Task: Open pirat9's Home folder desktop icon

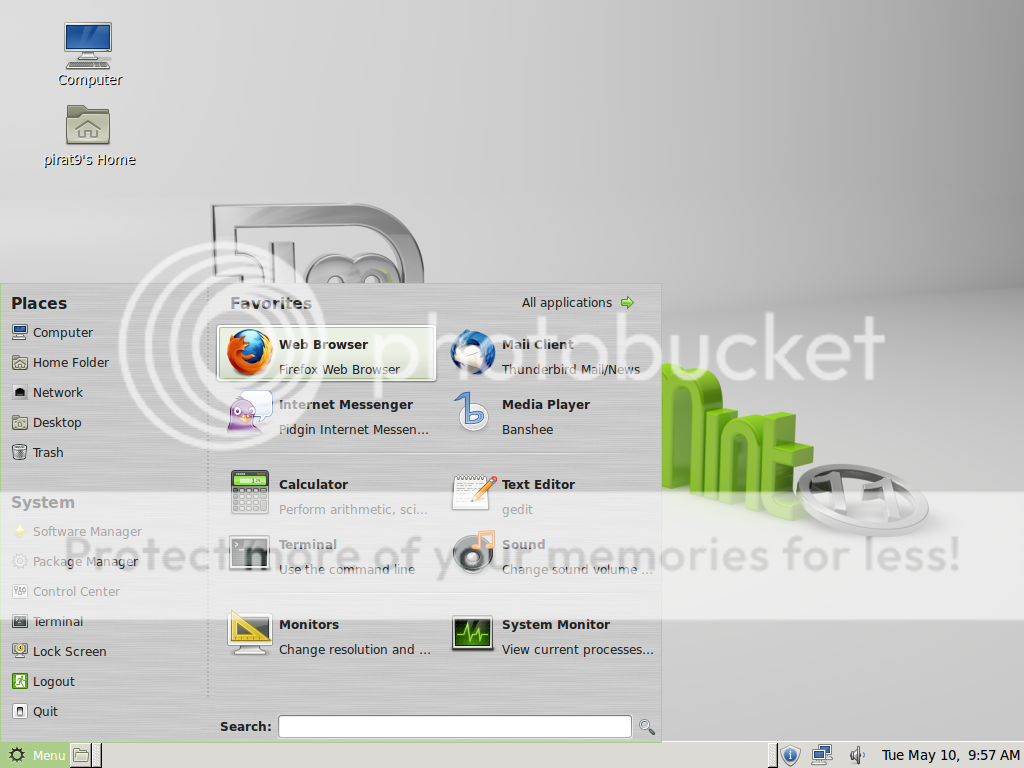Action: [x=89, y=136]
